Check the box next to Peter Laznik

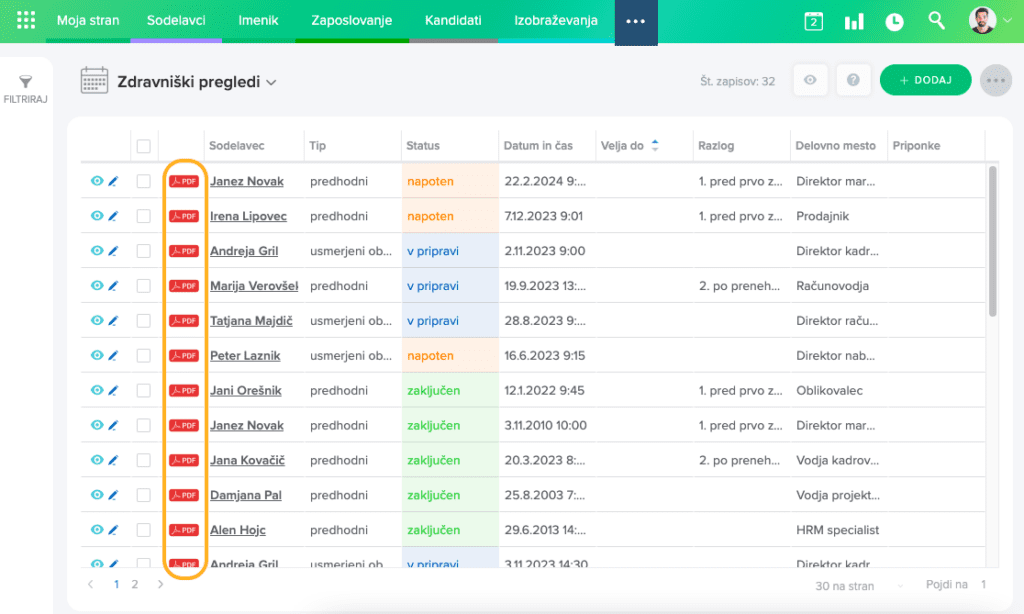(144, 356)
